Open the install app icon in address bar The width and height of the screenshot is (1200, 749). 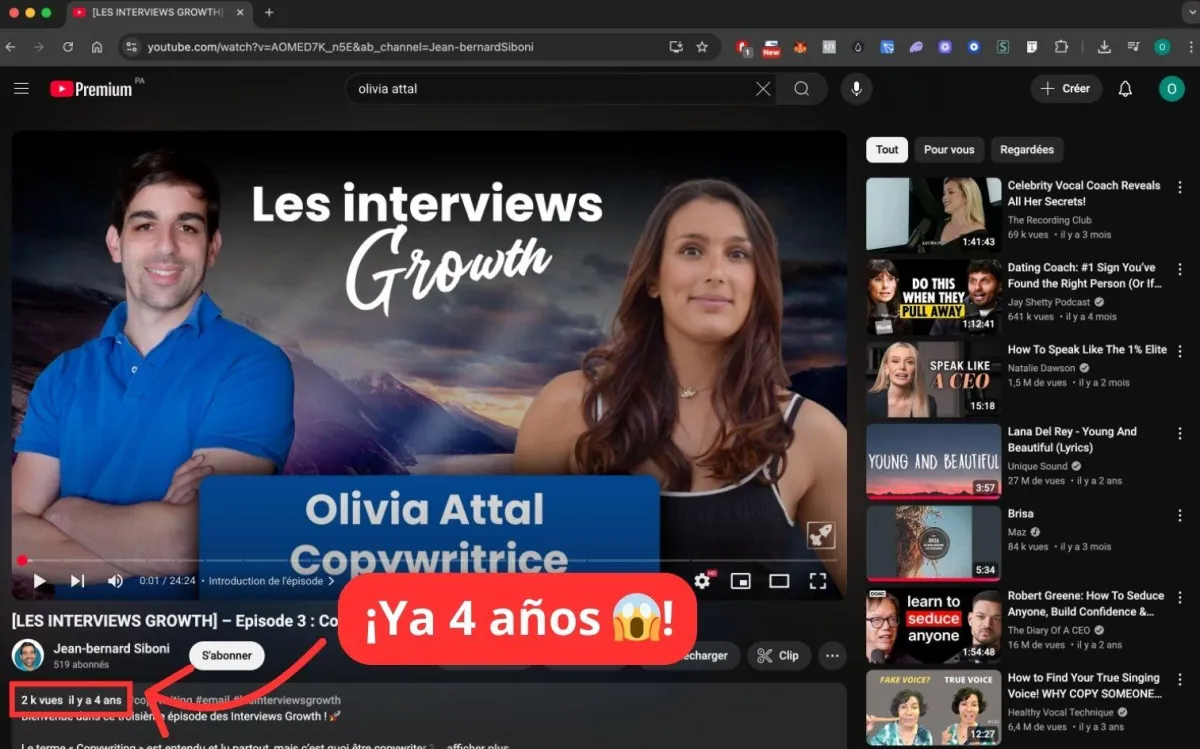click(x=676, y=47)
